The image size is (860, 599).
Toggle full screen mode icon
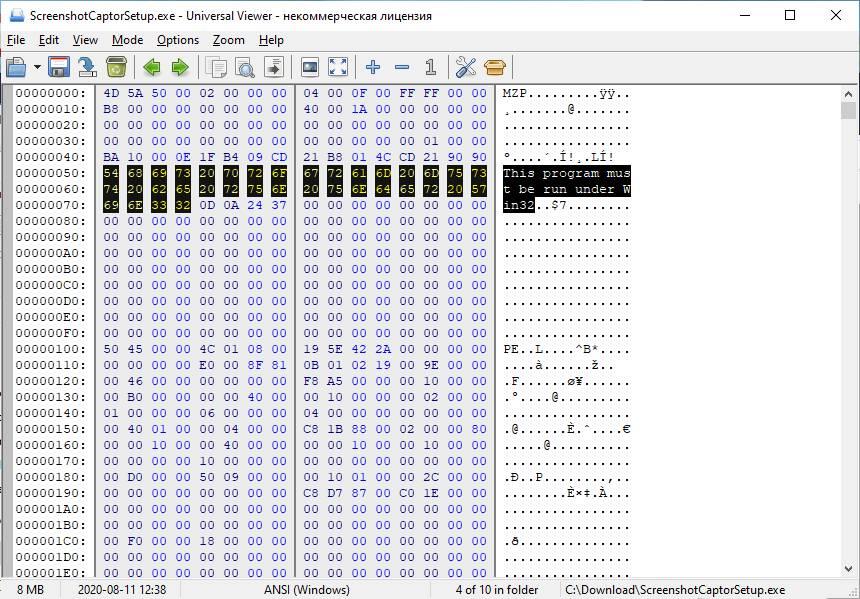338,67
